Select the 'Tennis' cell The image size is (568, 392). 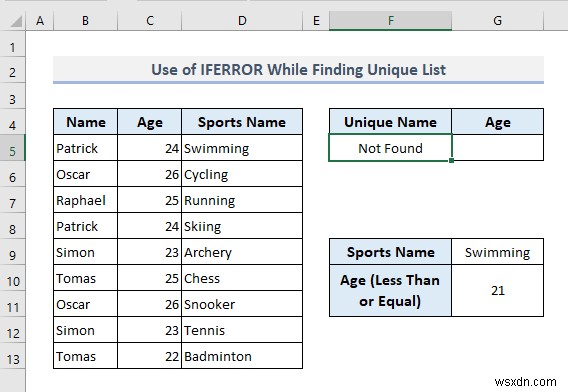tap(242, 330)
